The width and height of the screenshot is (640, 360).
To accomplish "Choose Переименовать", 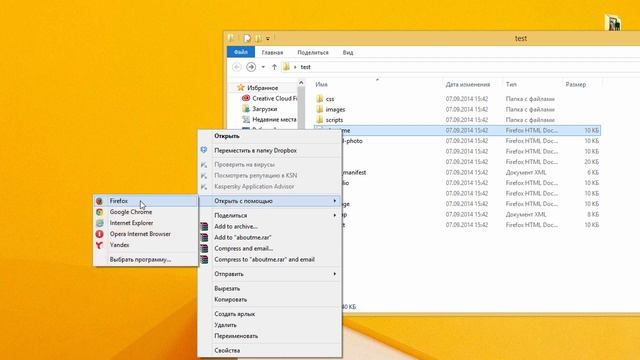I will (270, 336).
